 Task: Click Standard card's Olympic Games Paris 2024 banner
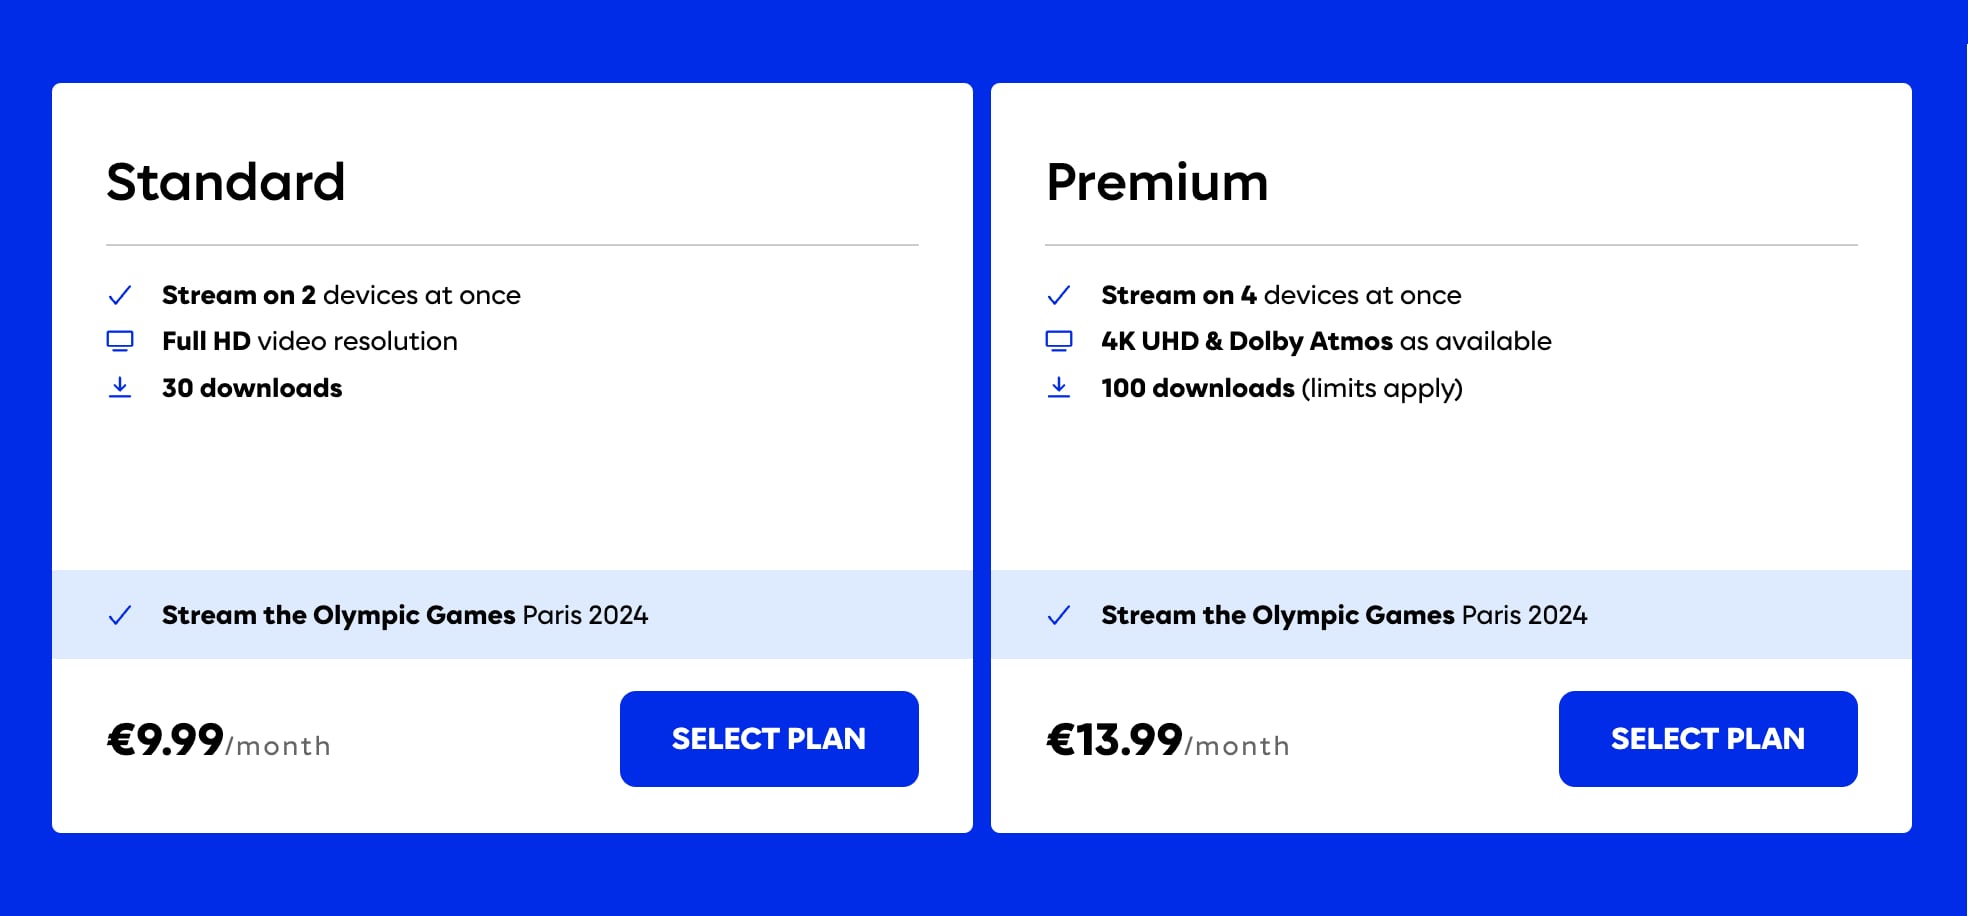pyautogui.click(x=512, y=615)
